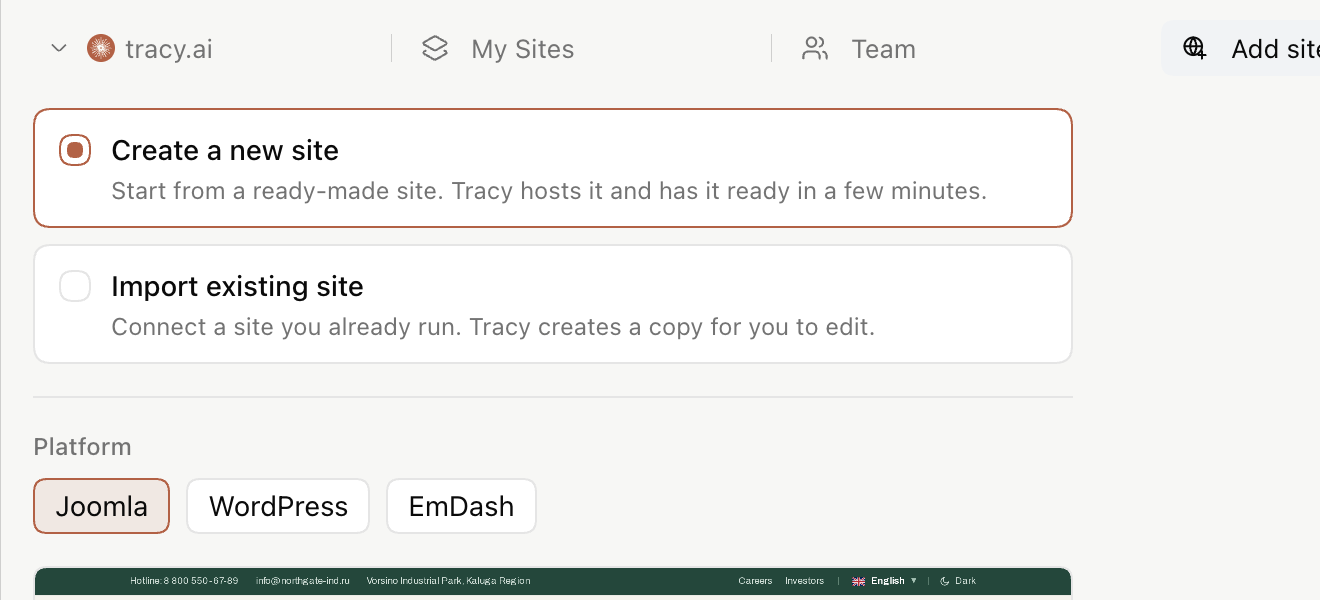Click the tracy.ai sunburst logo icon
Screen dimensions: 1320x600
[101, 48]
